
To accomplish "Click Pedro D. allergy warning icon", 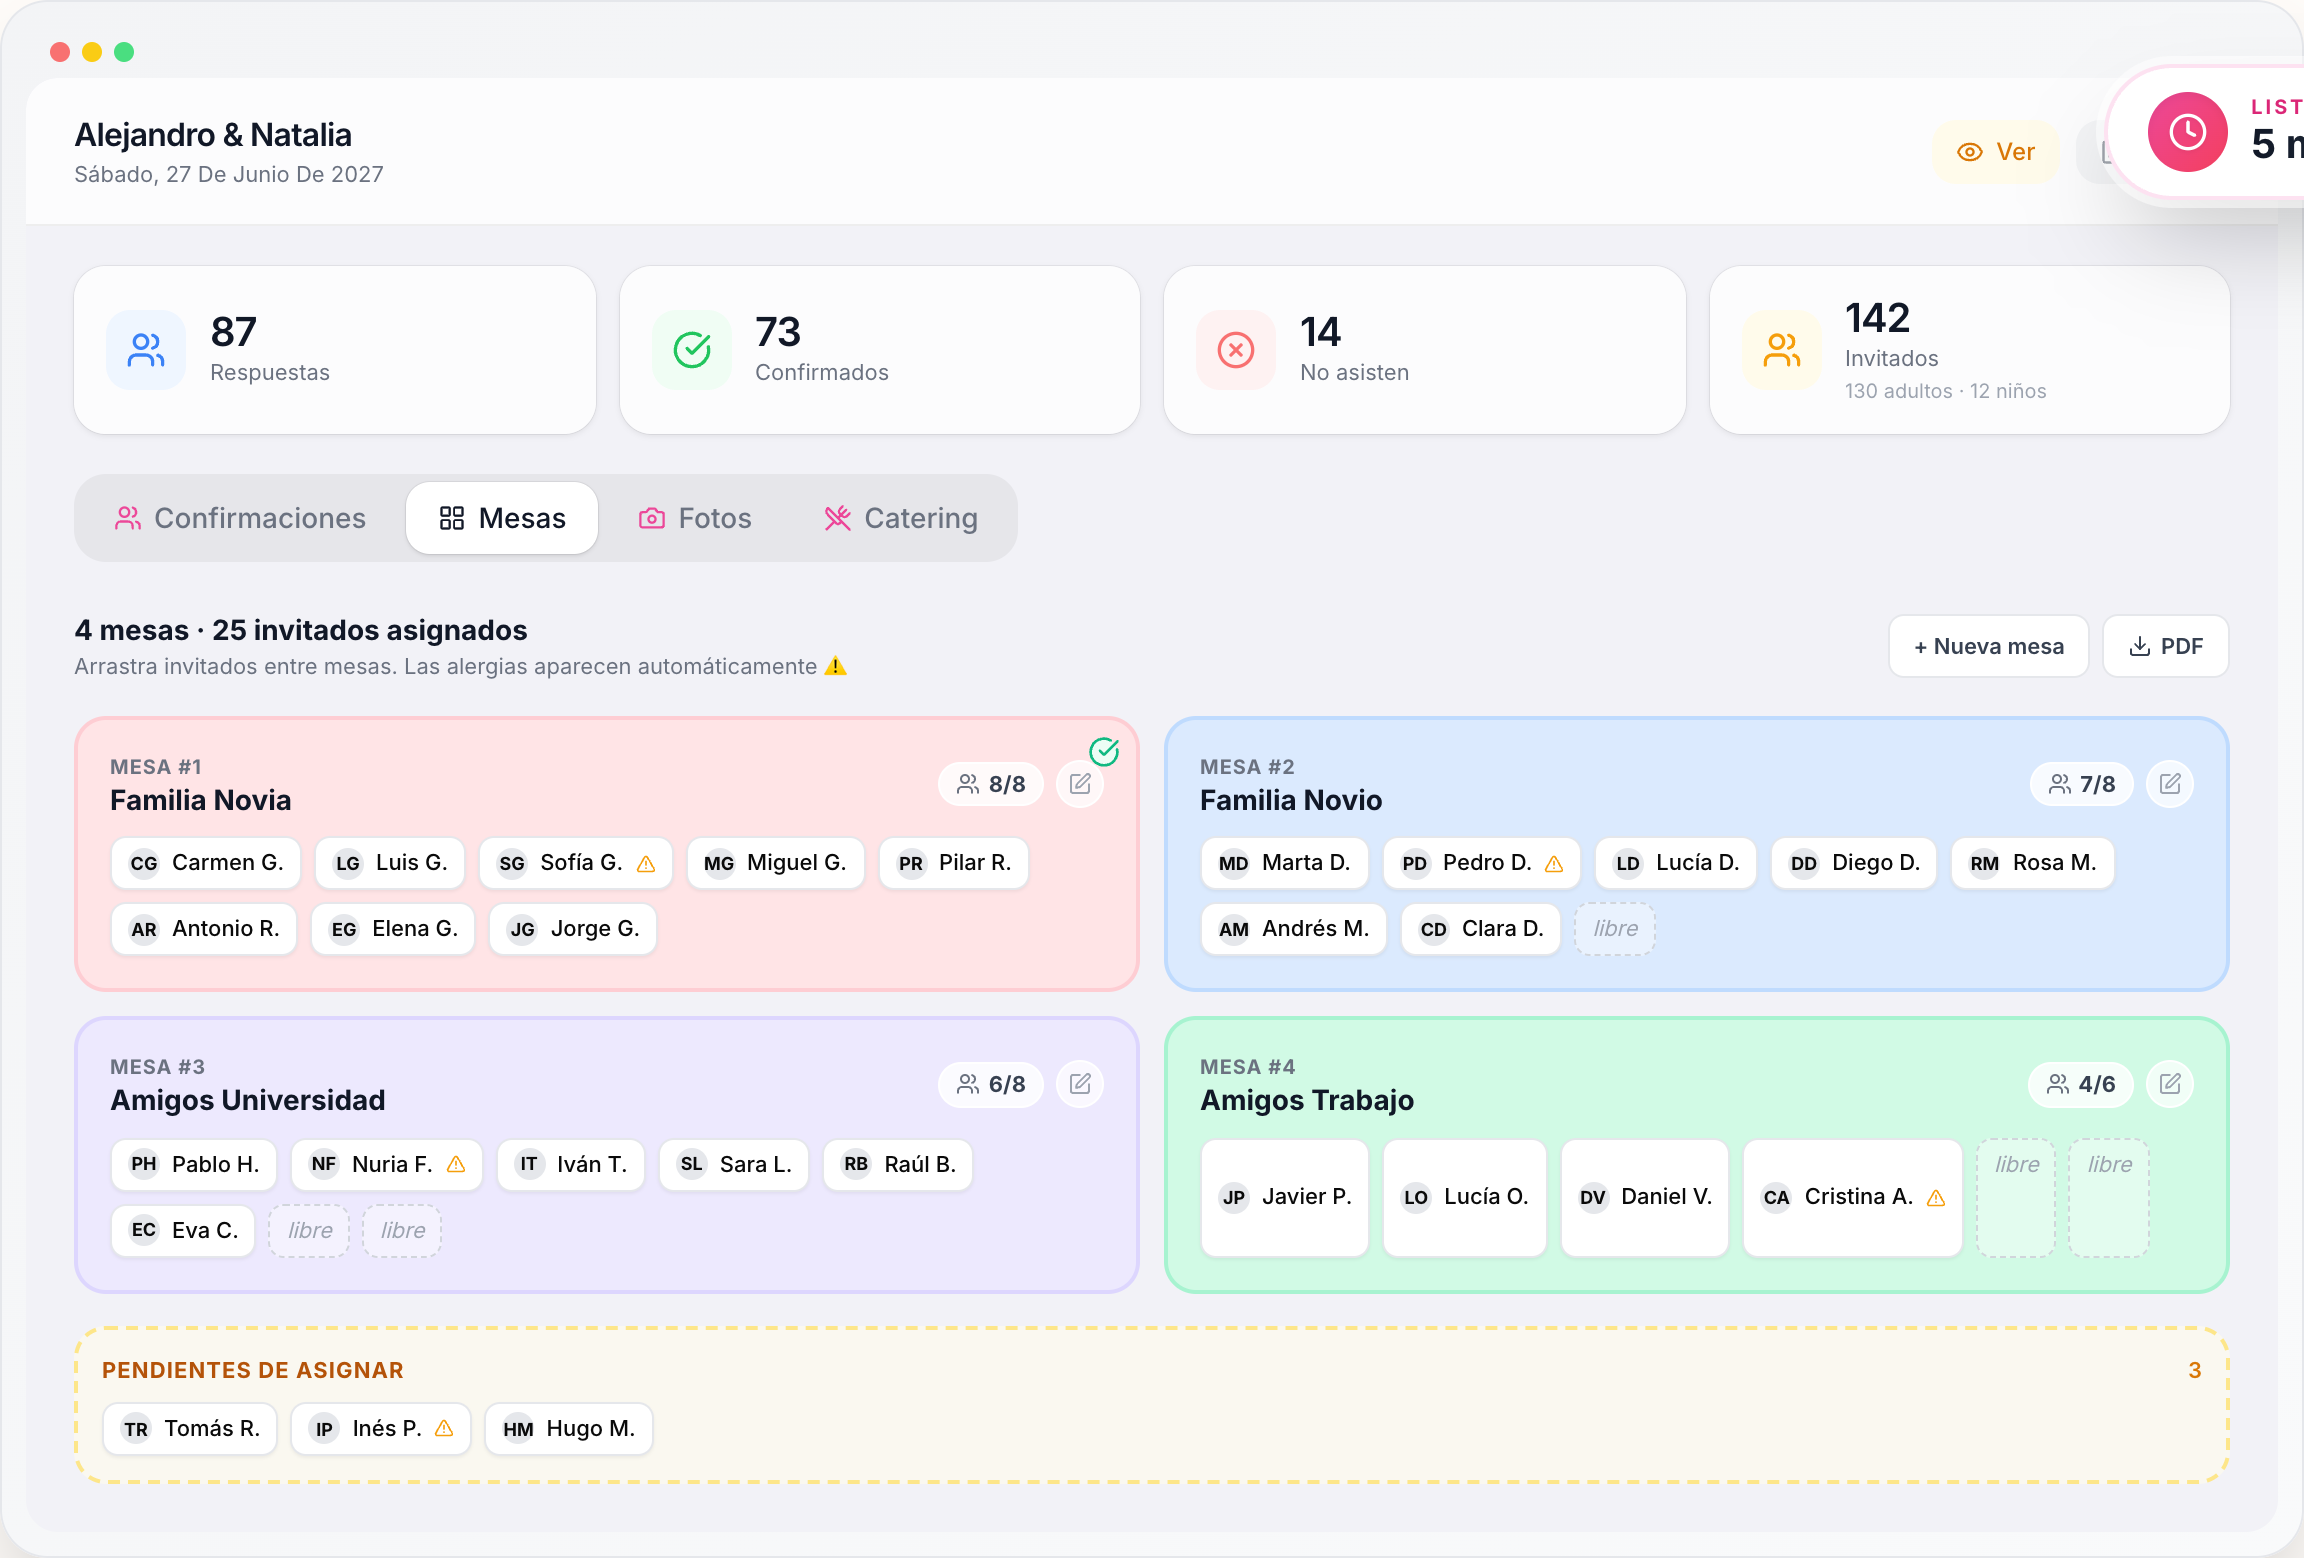I will [x=1554, y=864].
